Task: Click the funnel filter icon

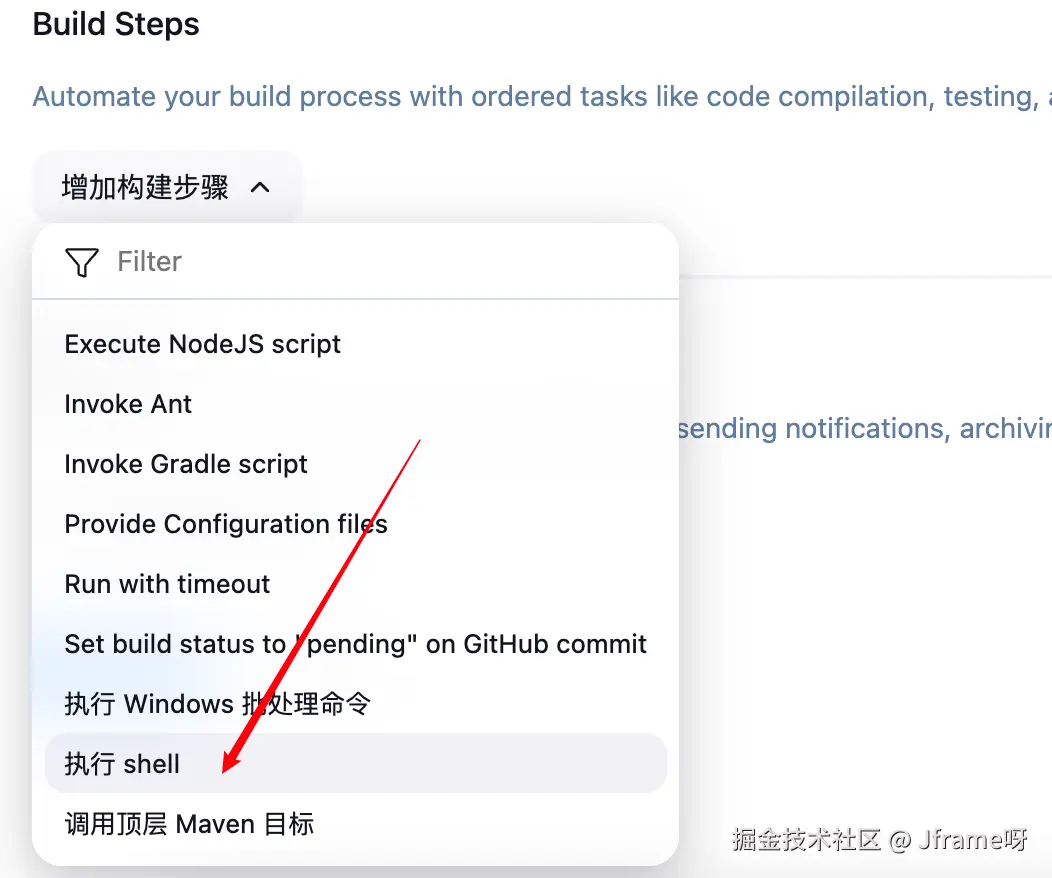Action: click(x=81, y=262)
